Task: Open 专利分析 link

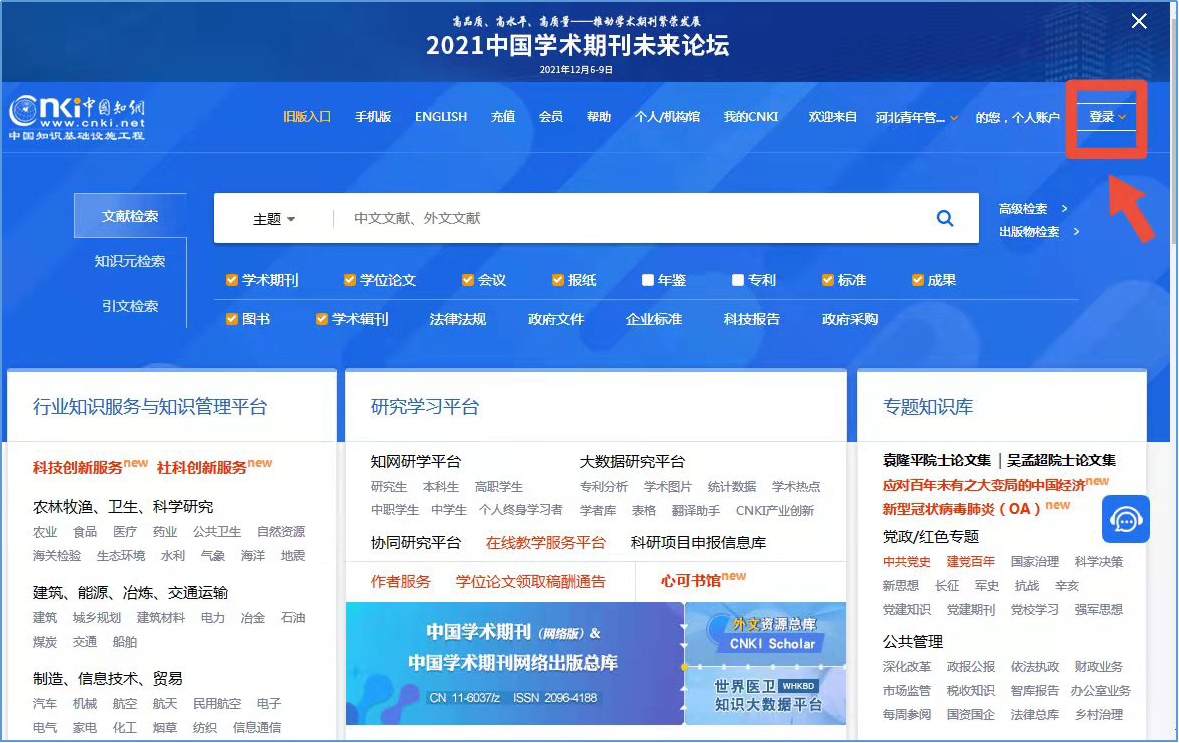Action: (x=603, y=487)
